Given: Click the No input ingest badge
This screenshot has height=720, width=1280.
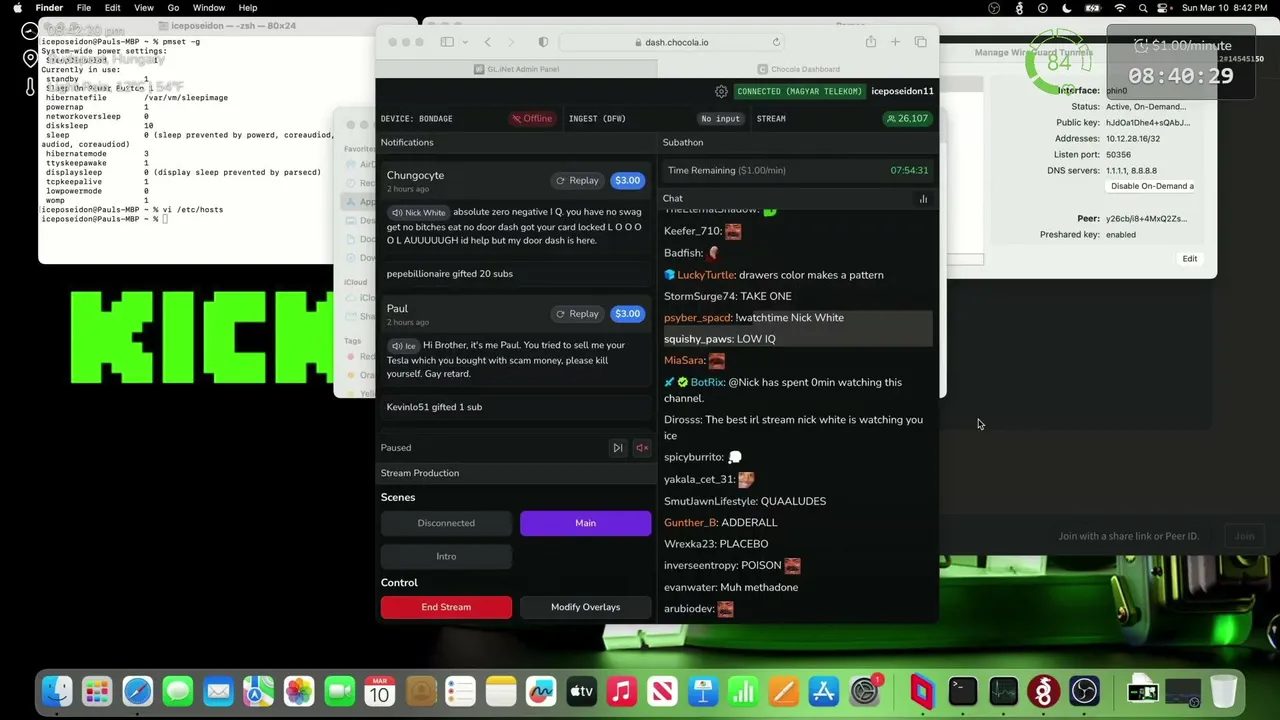Looking at the screenshot, I should click(x=721, y=119).
